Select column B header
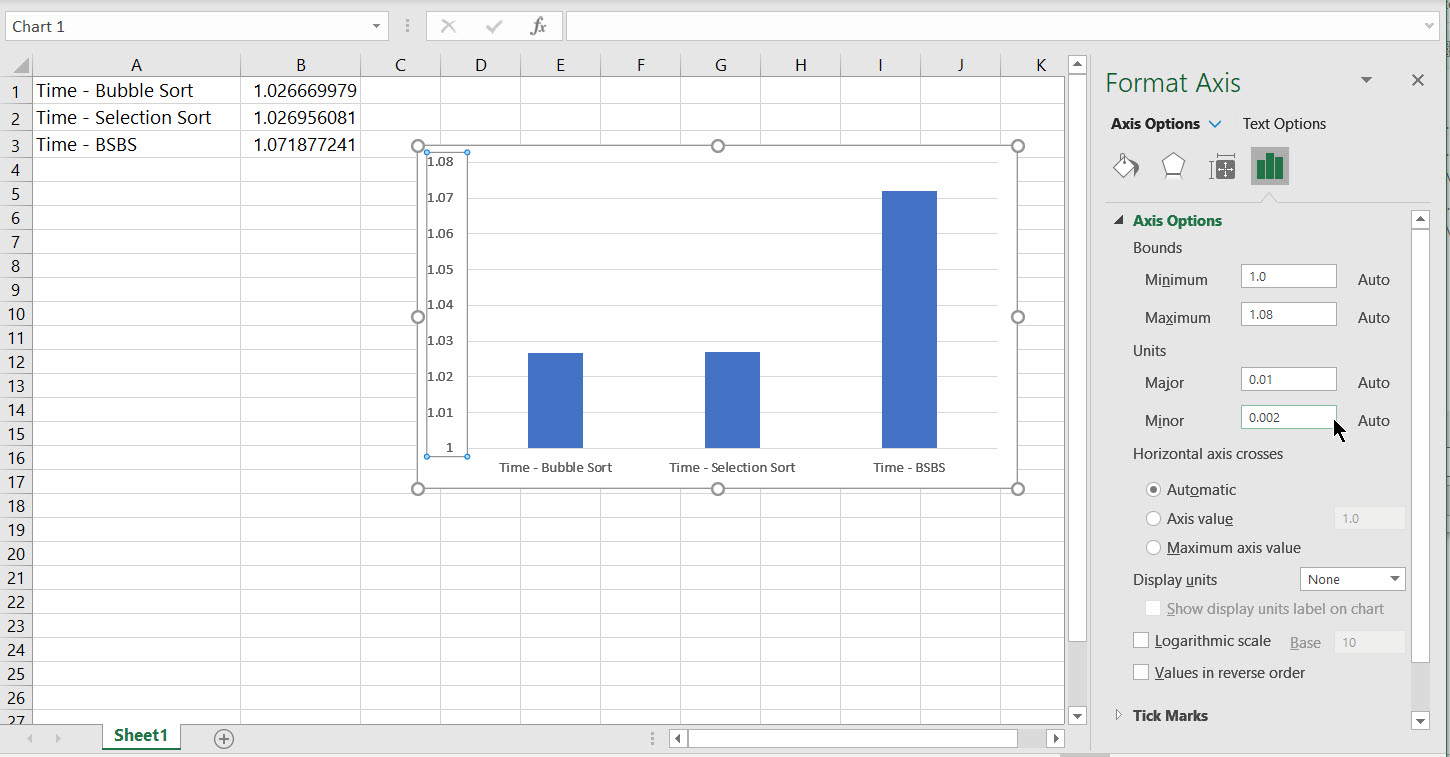1450x757 pixels. pyautogui.click(x=300, y=65)
